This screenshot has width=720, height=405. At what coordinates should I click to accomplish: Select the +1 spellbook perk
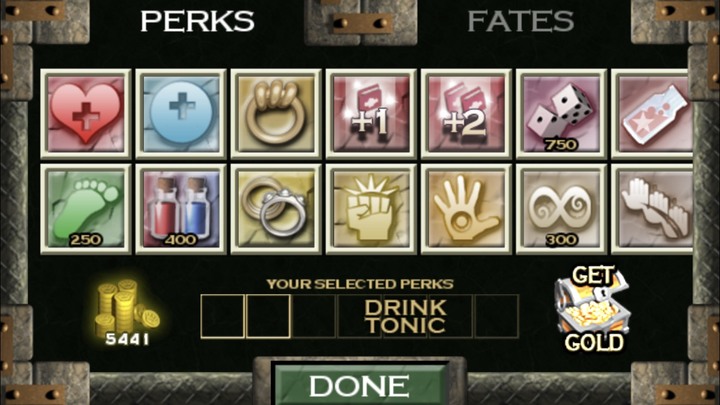tap(371, 114)
